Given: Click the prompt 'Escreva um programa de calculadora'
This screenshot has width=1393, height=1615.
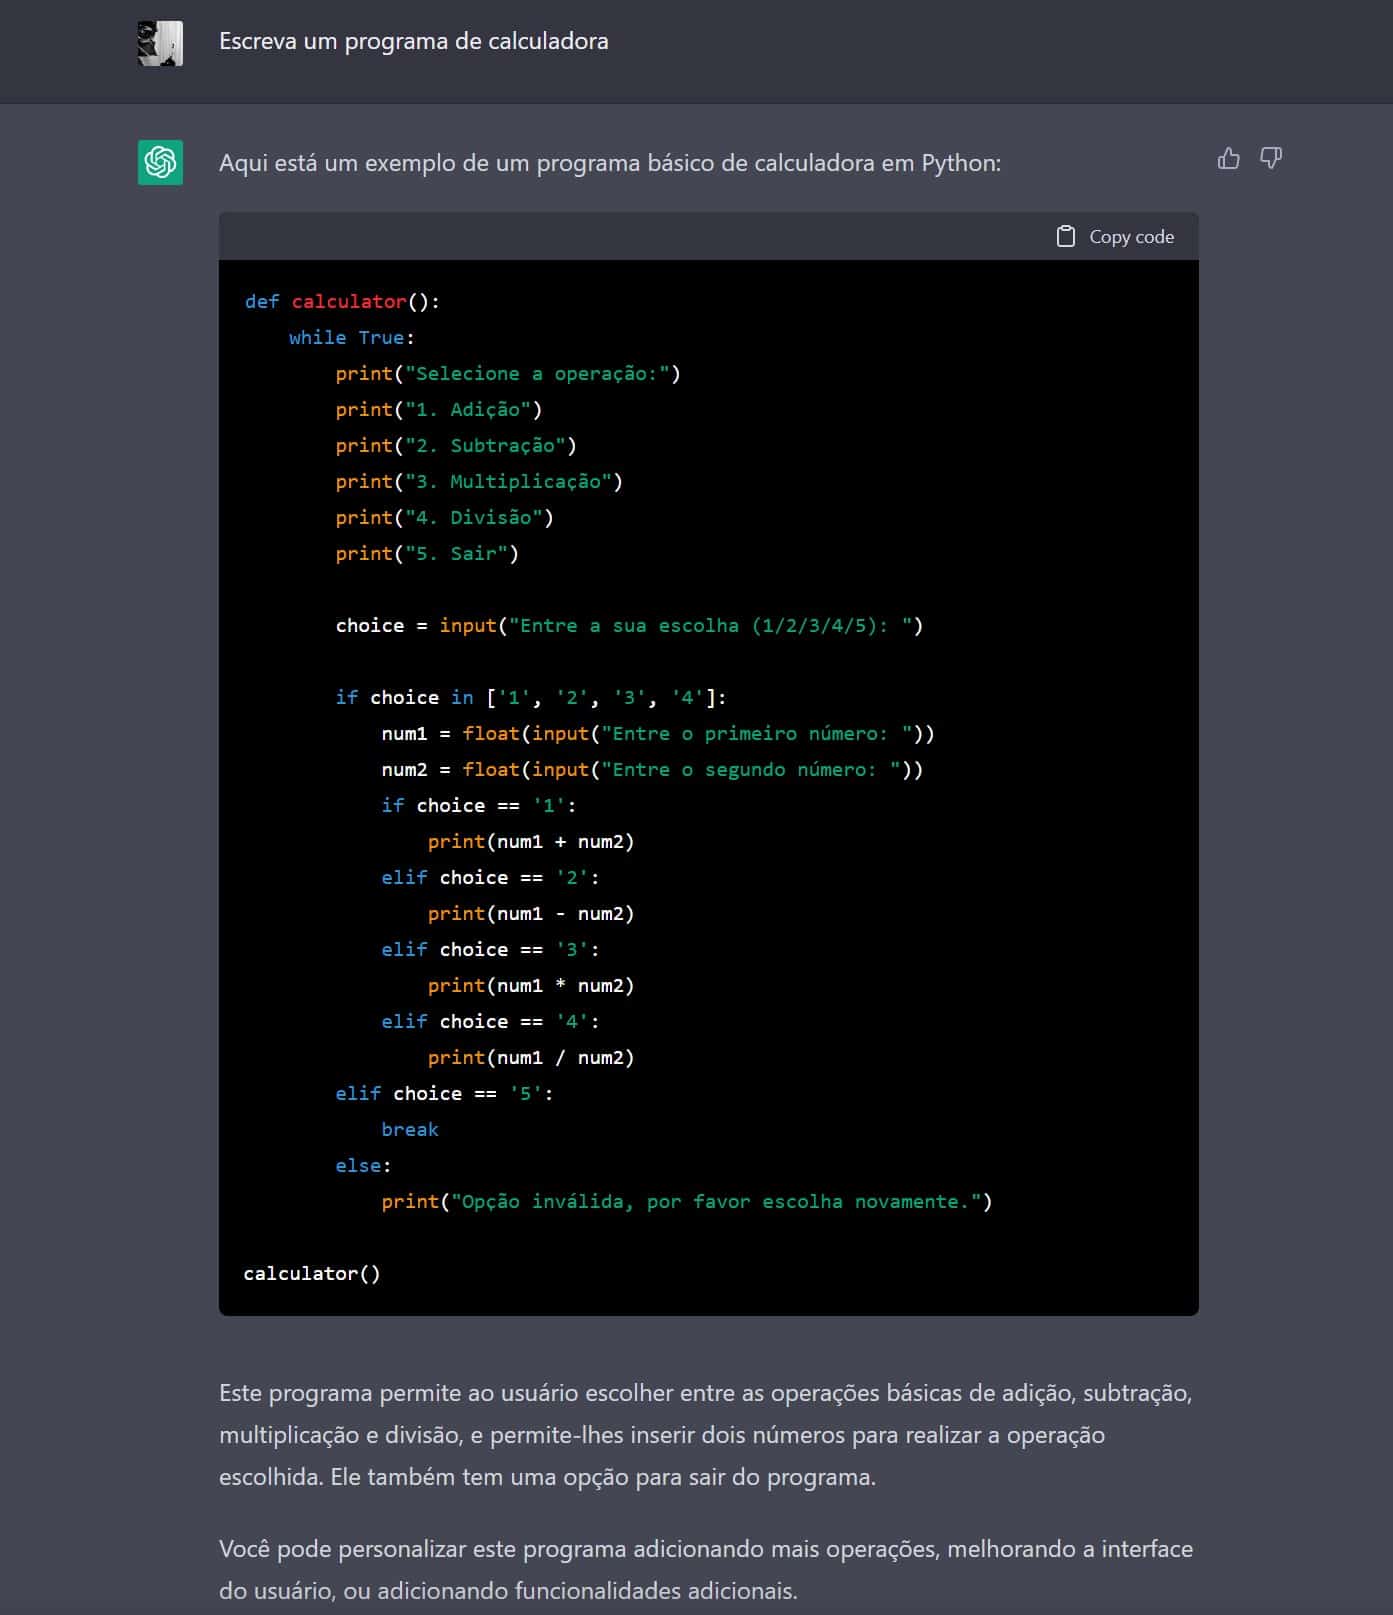Looking at the screenshot, I should pyautogui.click(x=413, y=42).
